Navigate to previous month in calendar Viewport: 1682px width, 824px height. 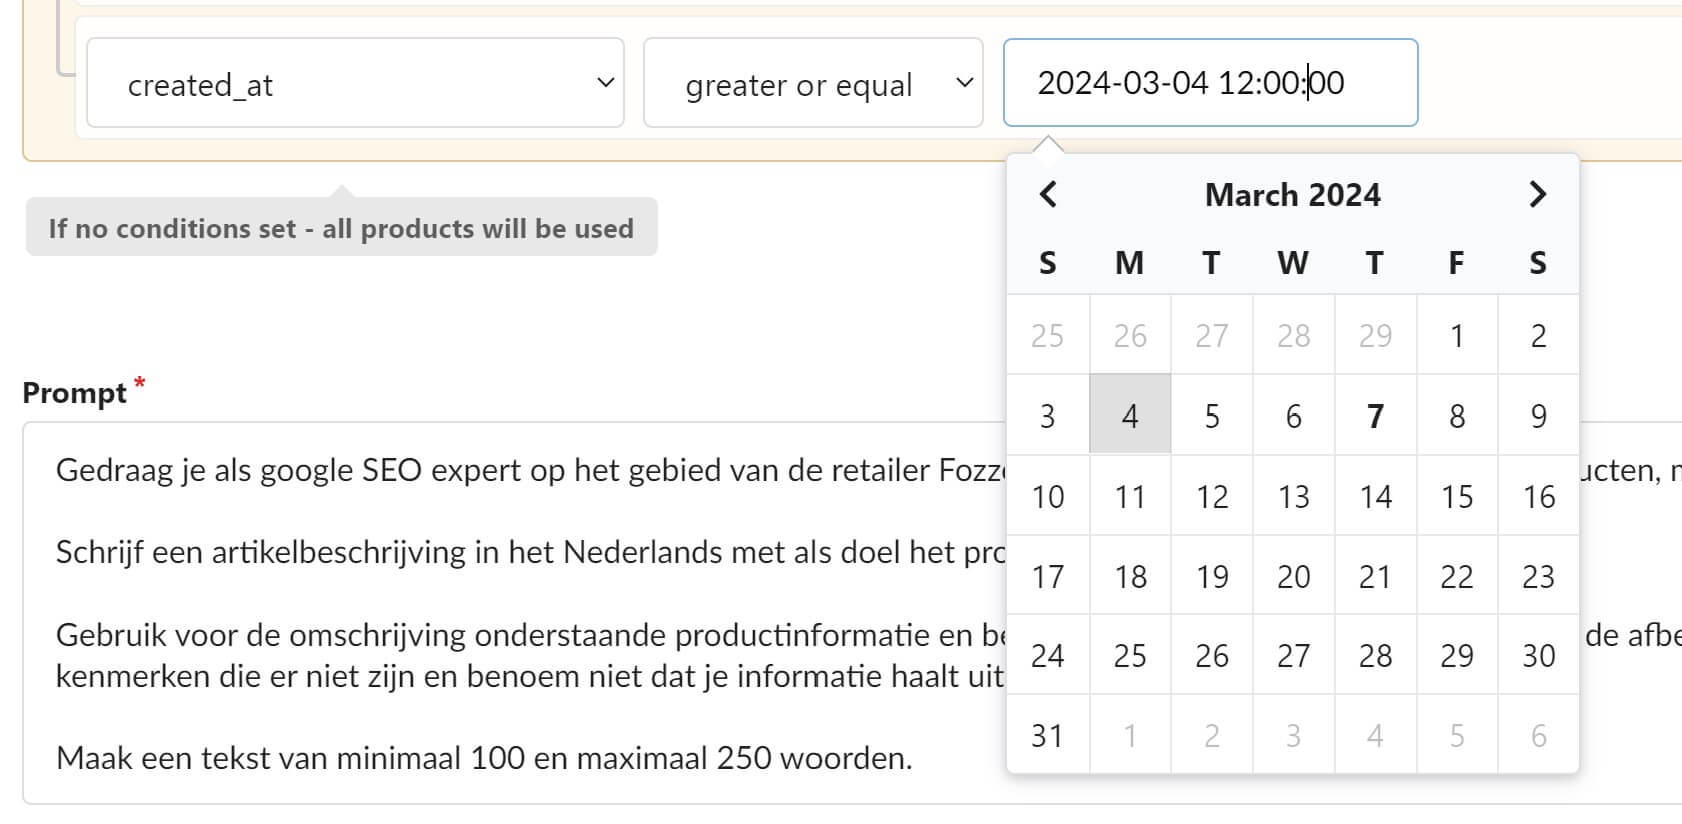1048,195
